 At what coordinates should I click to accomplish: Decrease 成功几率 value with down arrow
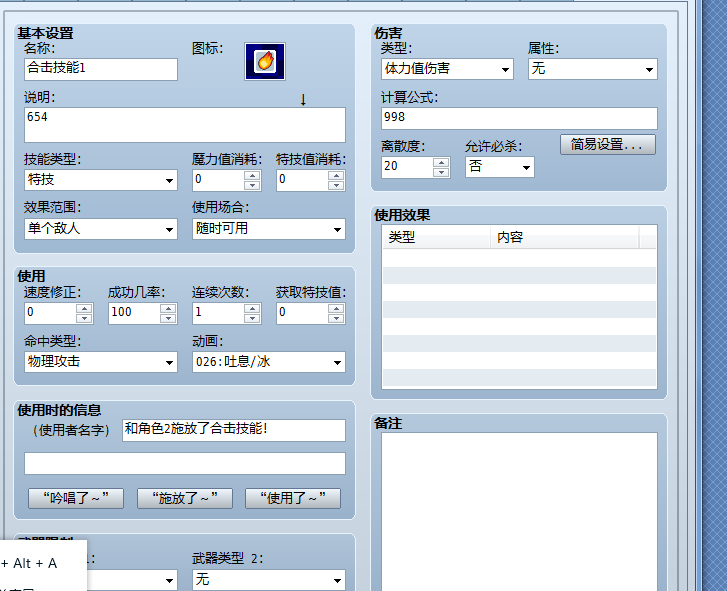(x=168, y=318)
